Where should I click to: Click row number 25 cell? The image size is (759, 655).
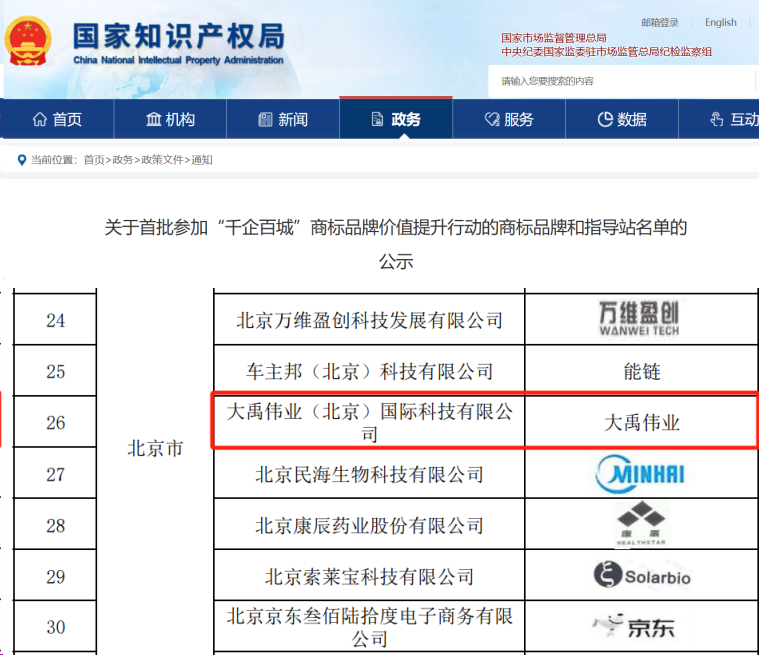(55, 371)
